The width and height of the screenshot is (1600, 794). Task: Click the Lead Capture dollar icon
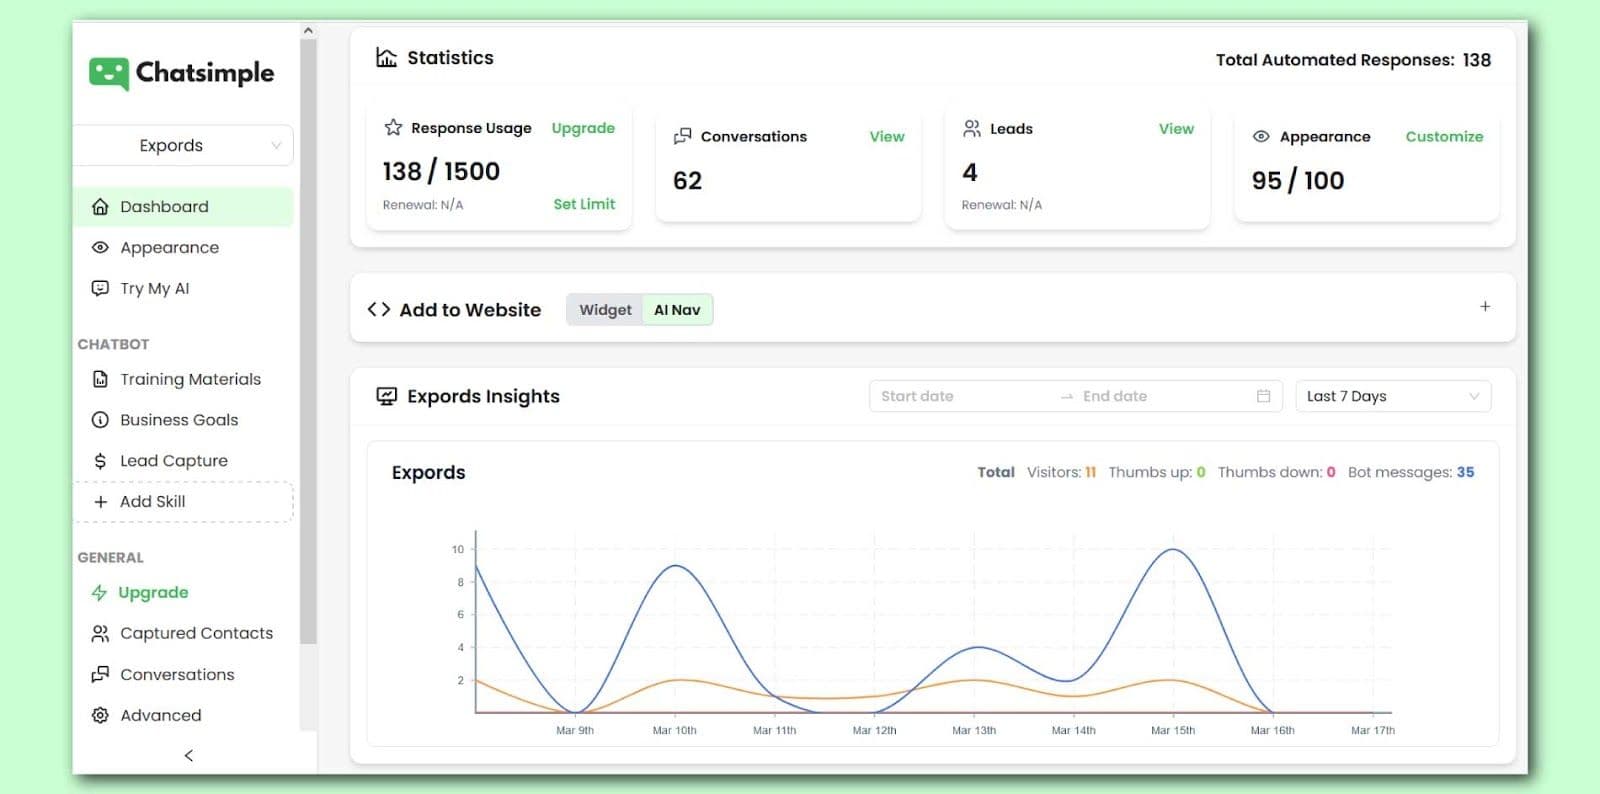(100, 461)
